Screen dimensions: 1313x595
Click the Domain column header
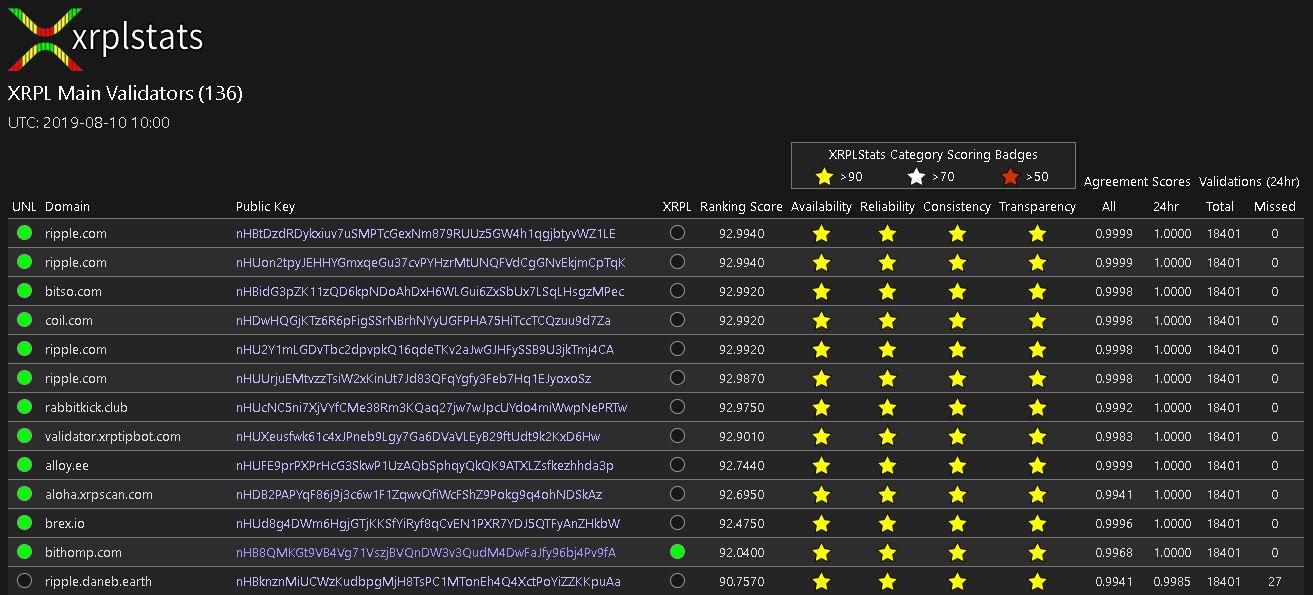coord(67,207)
